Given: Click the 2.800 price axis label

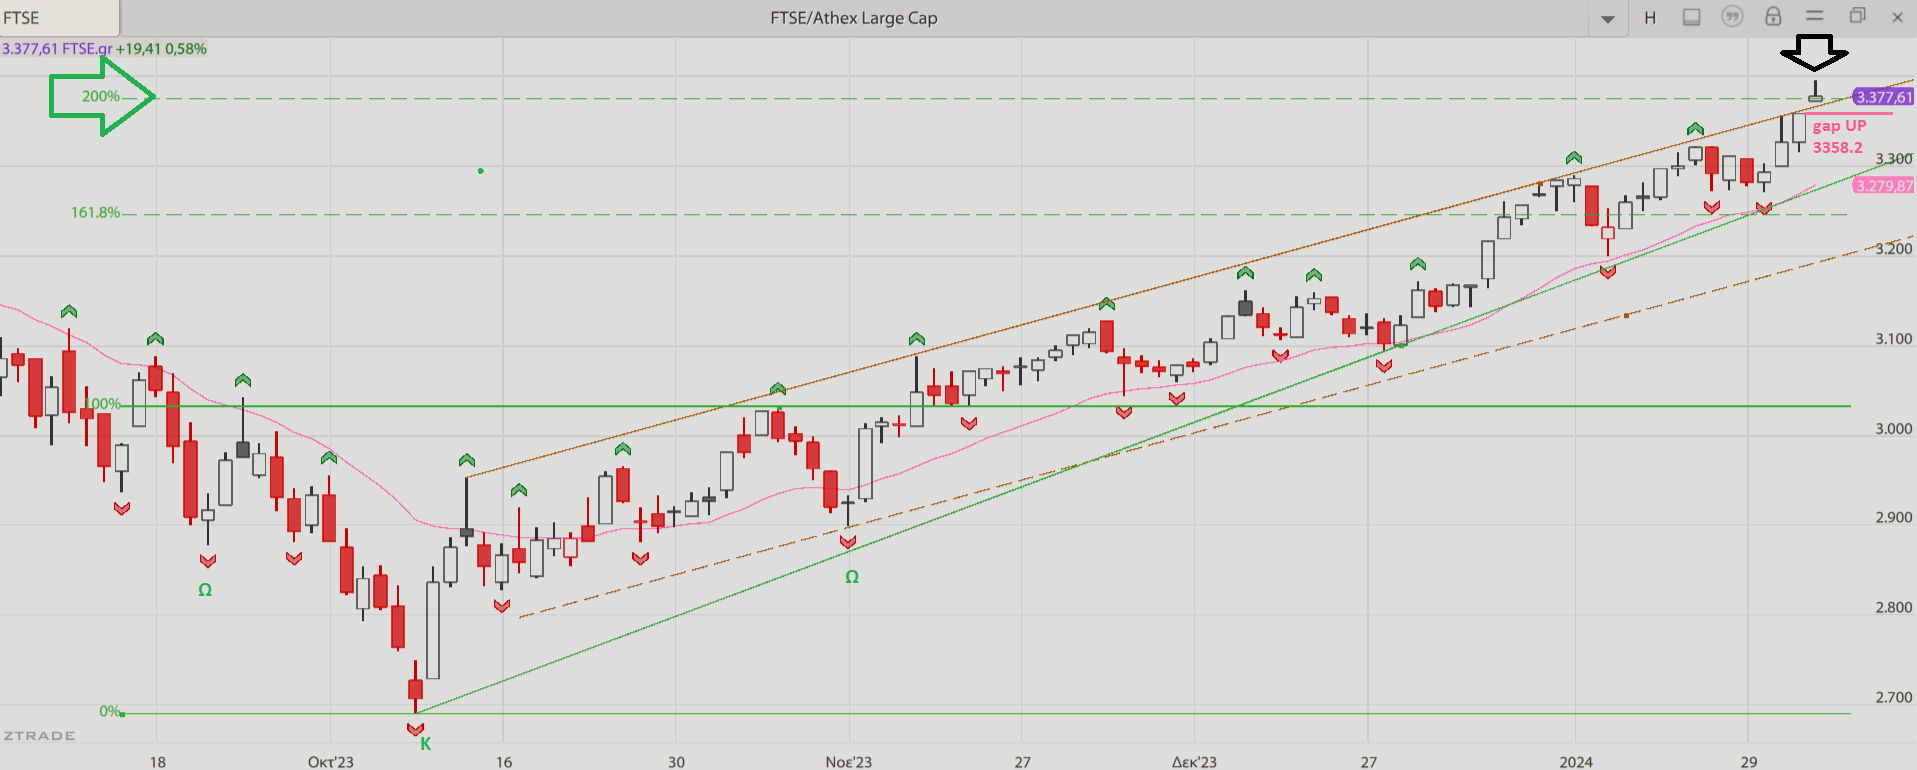Looking at the screenshot, I should [x=1893, y=608].
